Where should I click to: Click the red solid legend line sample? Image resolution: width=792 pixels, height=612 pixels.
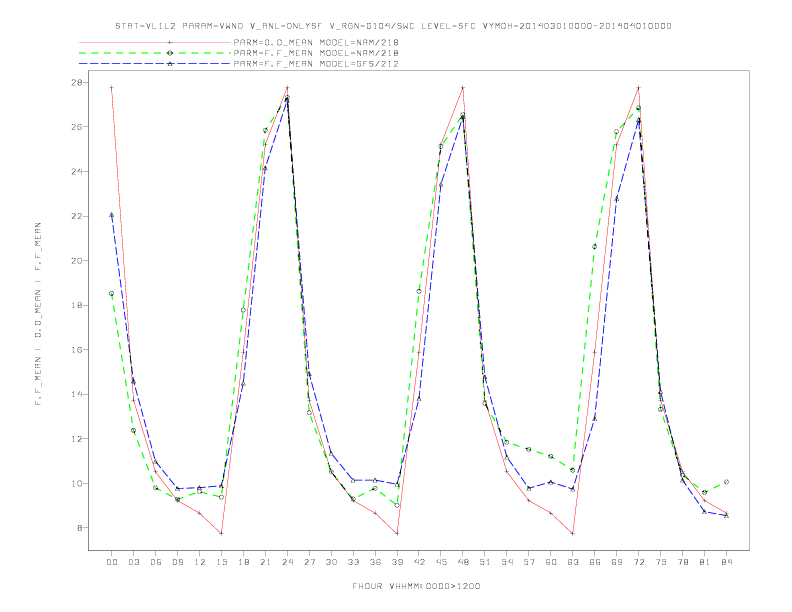click(x=155, y=42)
